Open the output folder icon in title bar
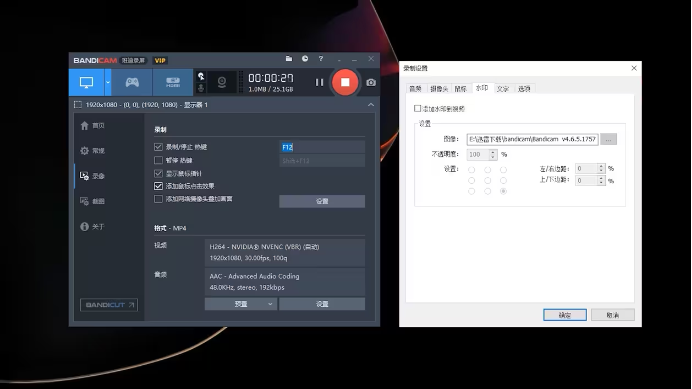The image size is (692, 389). [289, 59]
